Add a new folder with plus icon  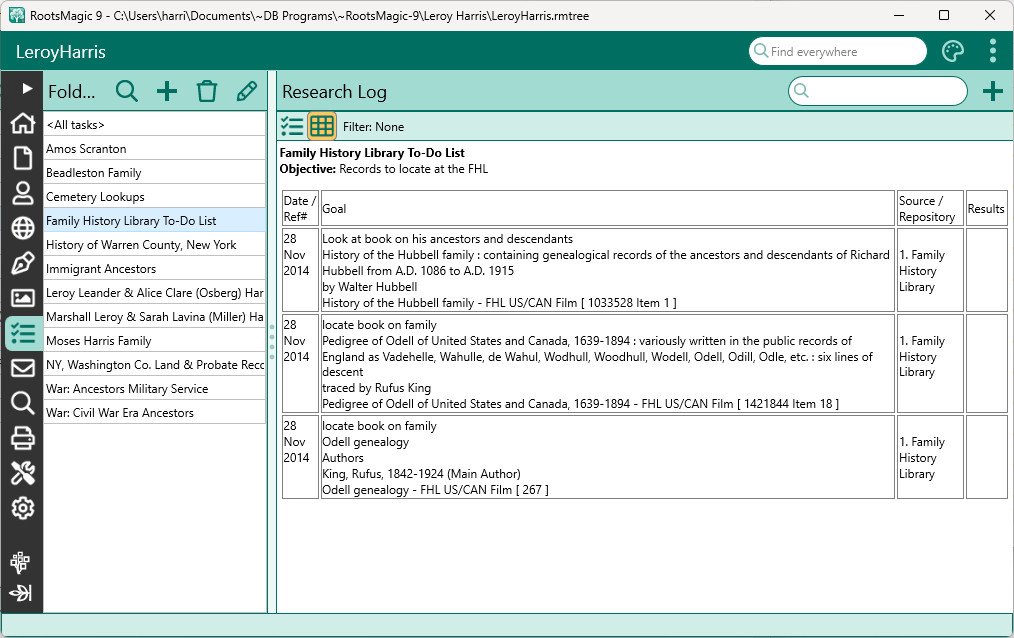167,92
